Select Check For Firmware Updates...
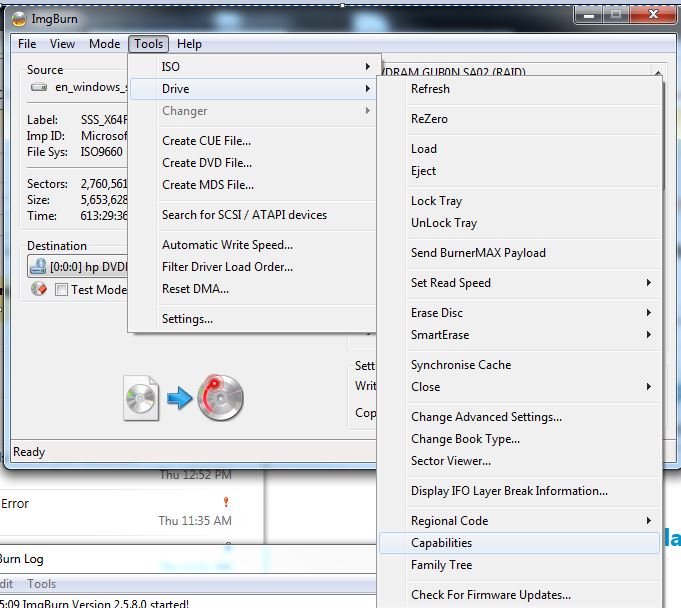The width and height of the screenshot is (681, 608). tap(520, 595)
